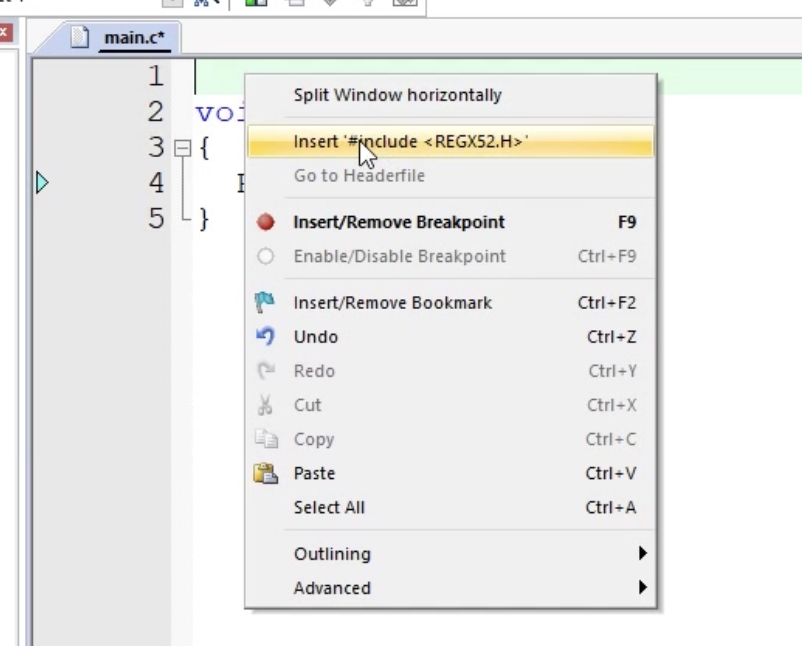
Task: Click the red Insert/Remove Breakpoint icon
Action: point(265,222)
